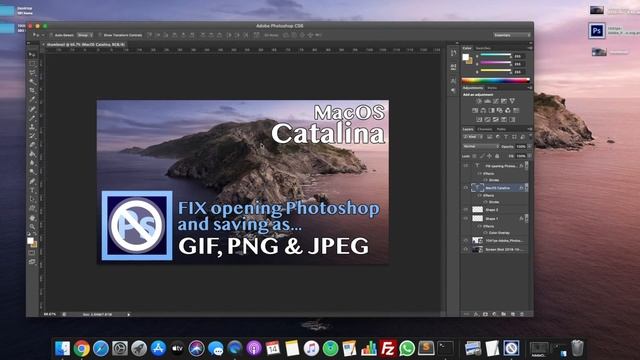Switch to the Styles tab
The width and height of the screenshot is (640, 360).
click(492, 88)
